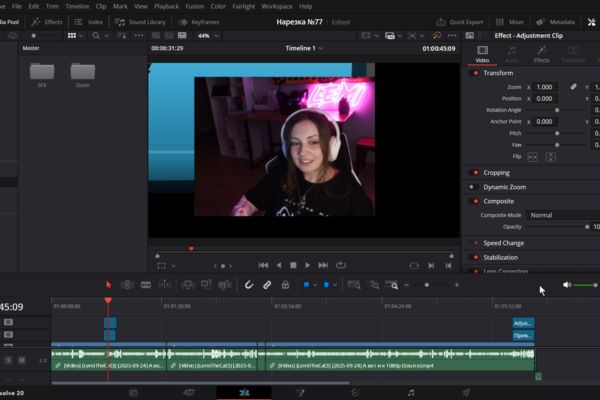This screenshot has height=400, width=600.
Task: Switch to the Effects tab in Inspector
Action: coord(541,54)
